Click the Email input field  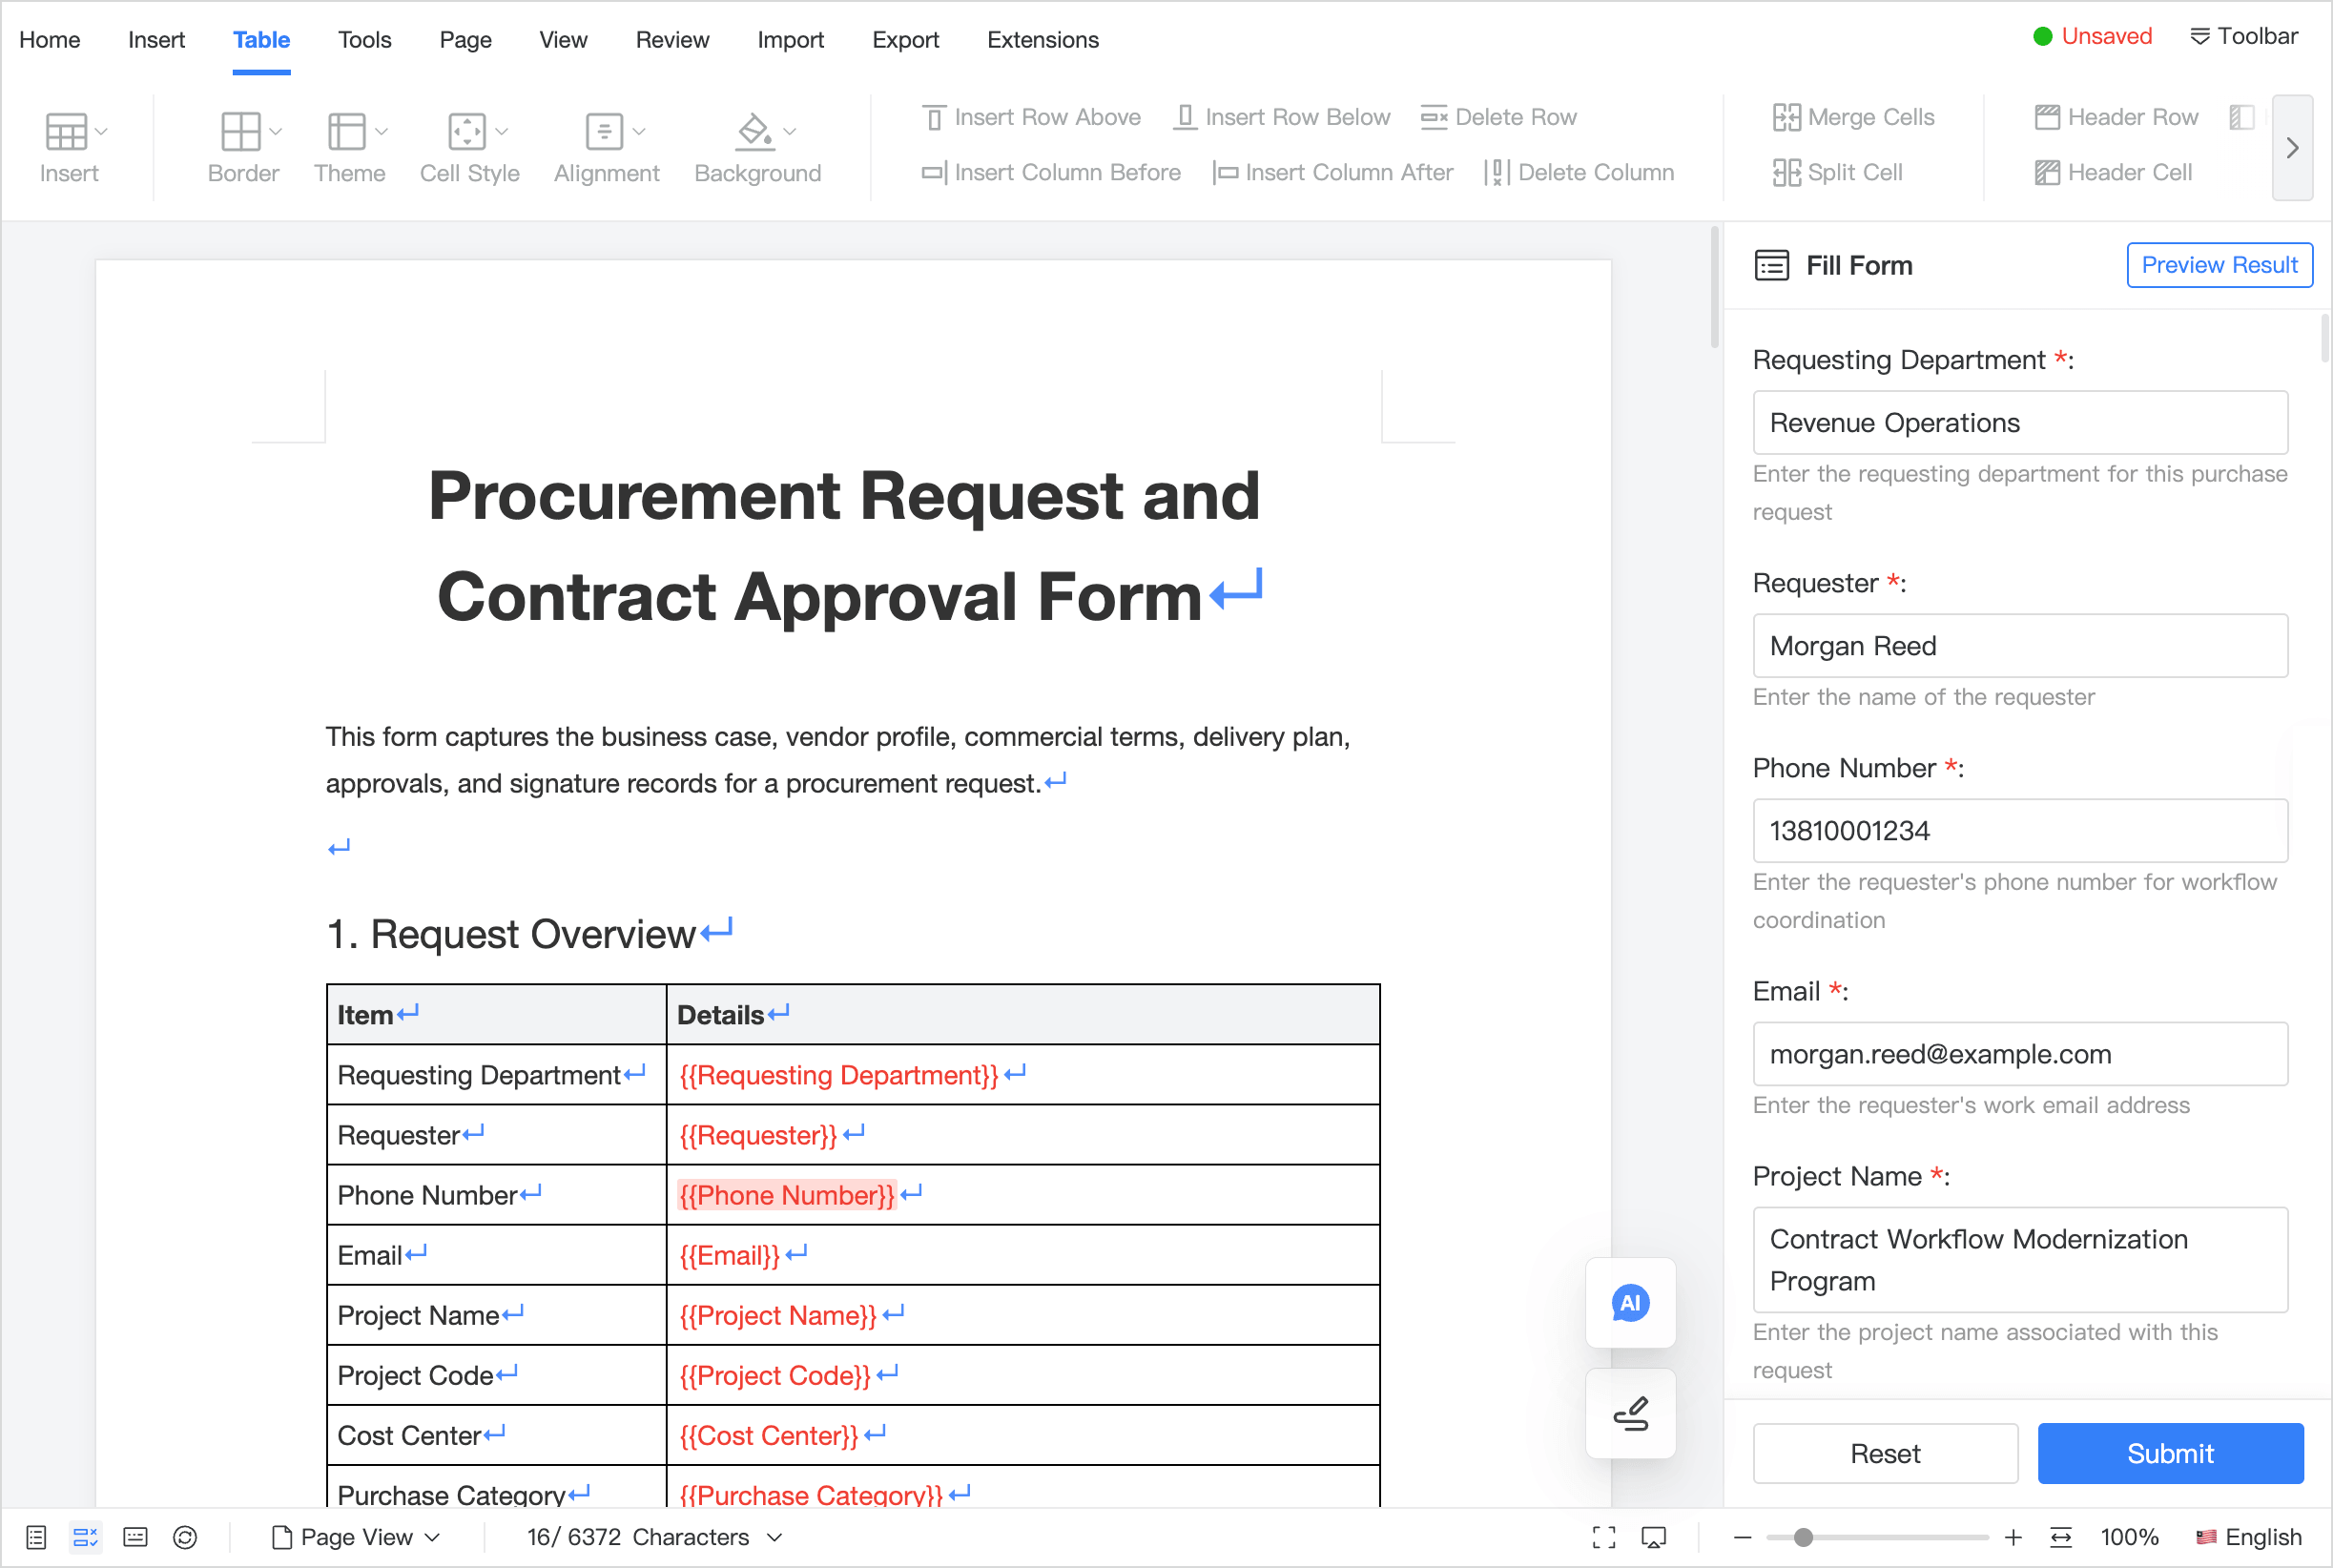tap(2020, 1053)
